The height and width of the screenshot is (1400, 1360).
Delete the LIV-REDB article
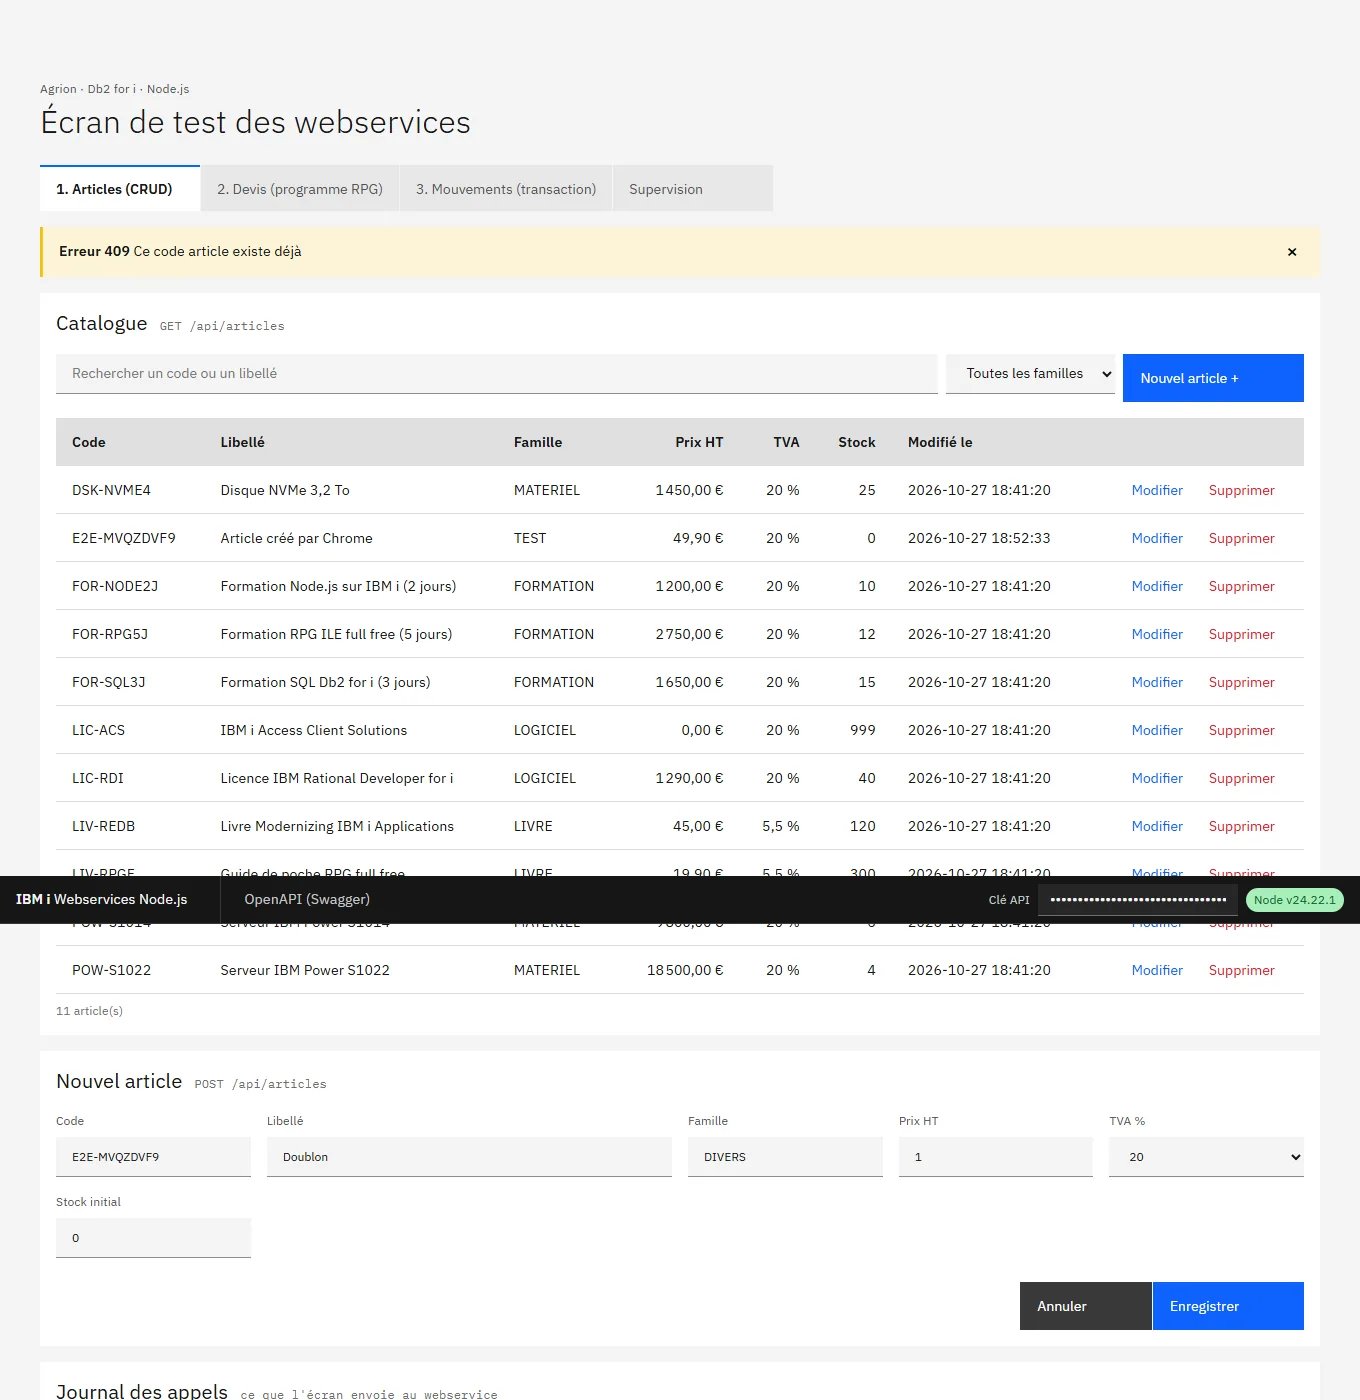(1241, 826)
